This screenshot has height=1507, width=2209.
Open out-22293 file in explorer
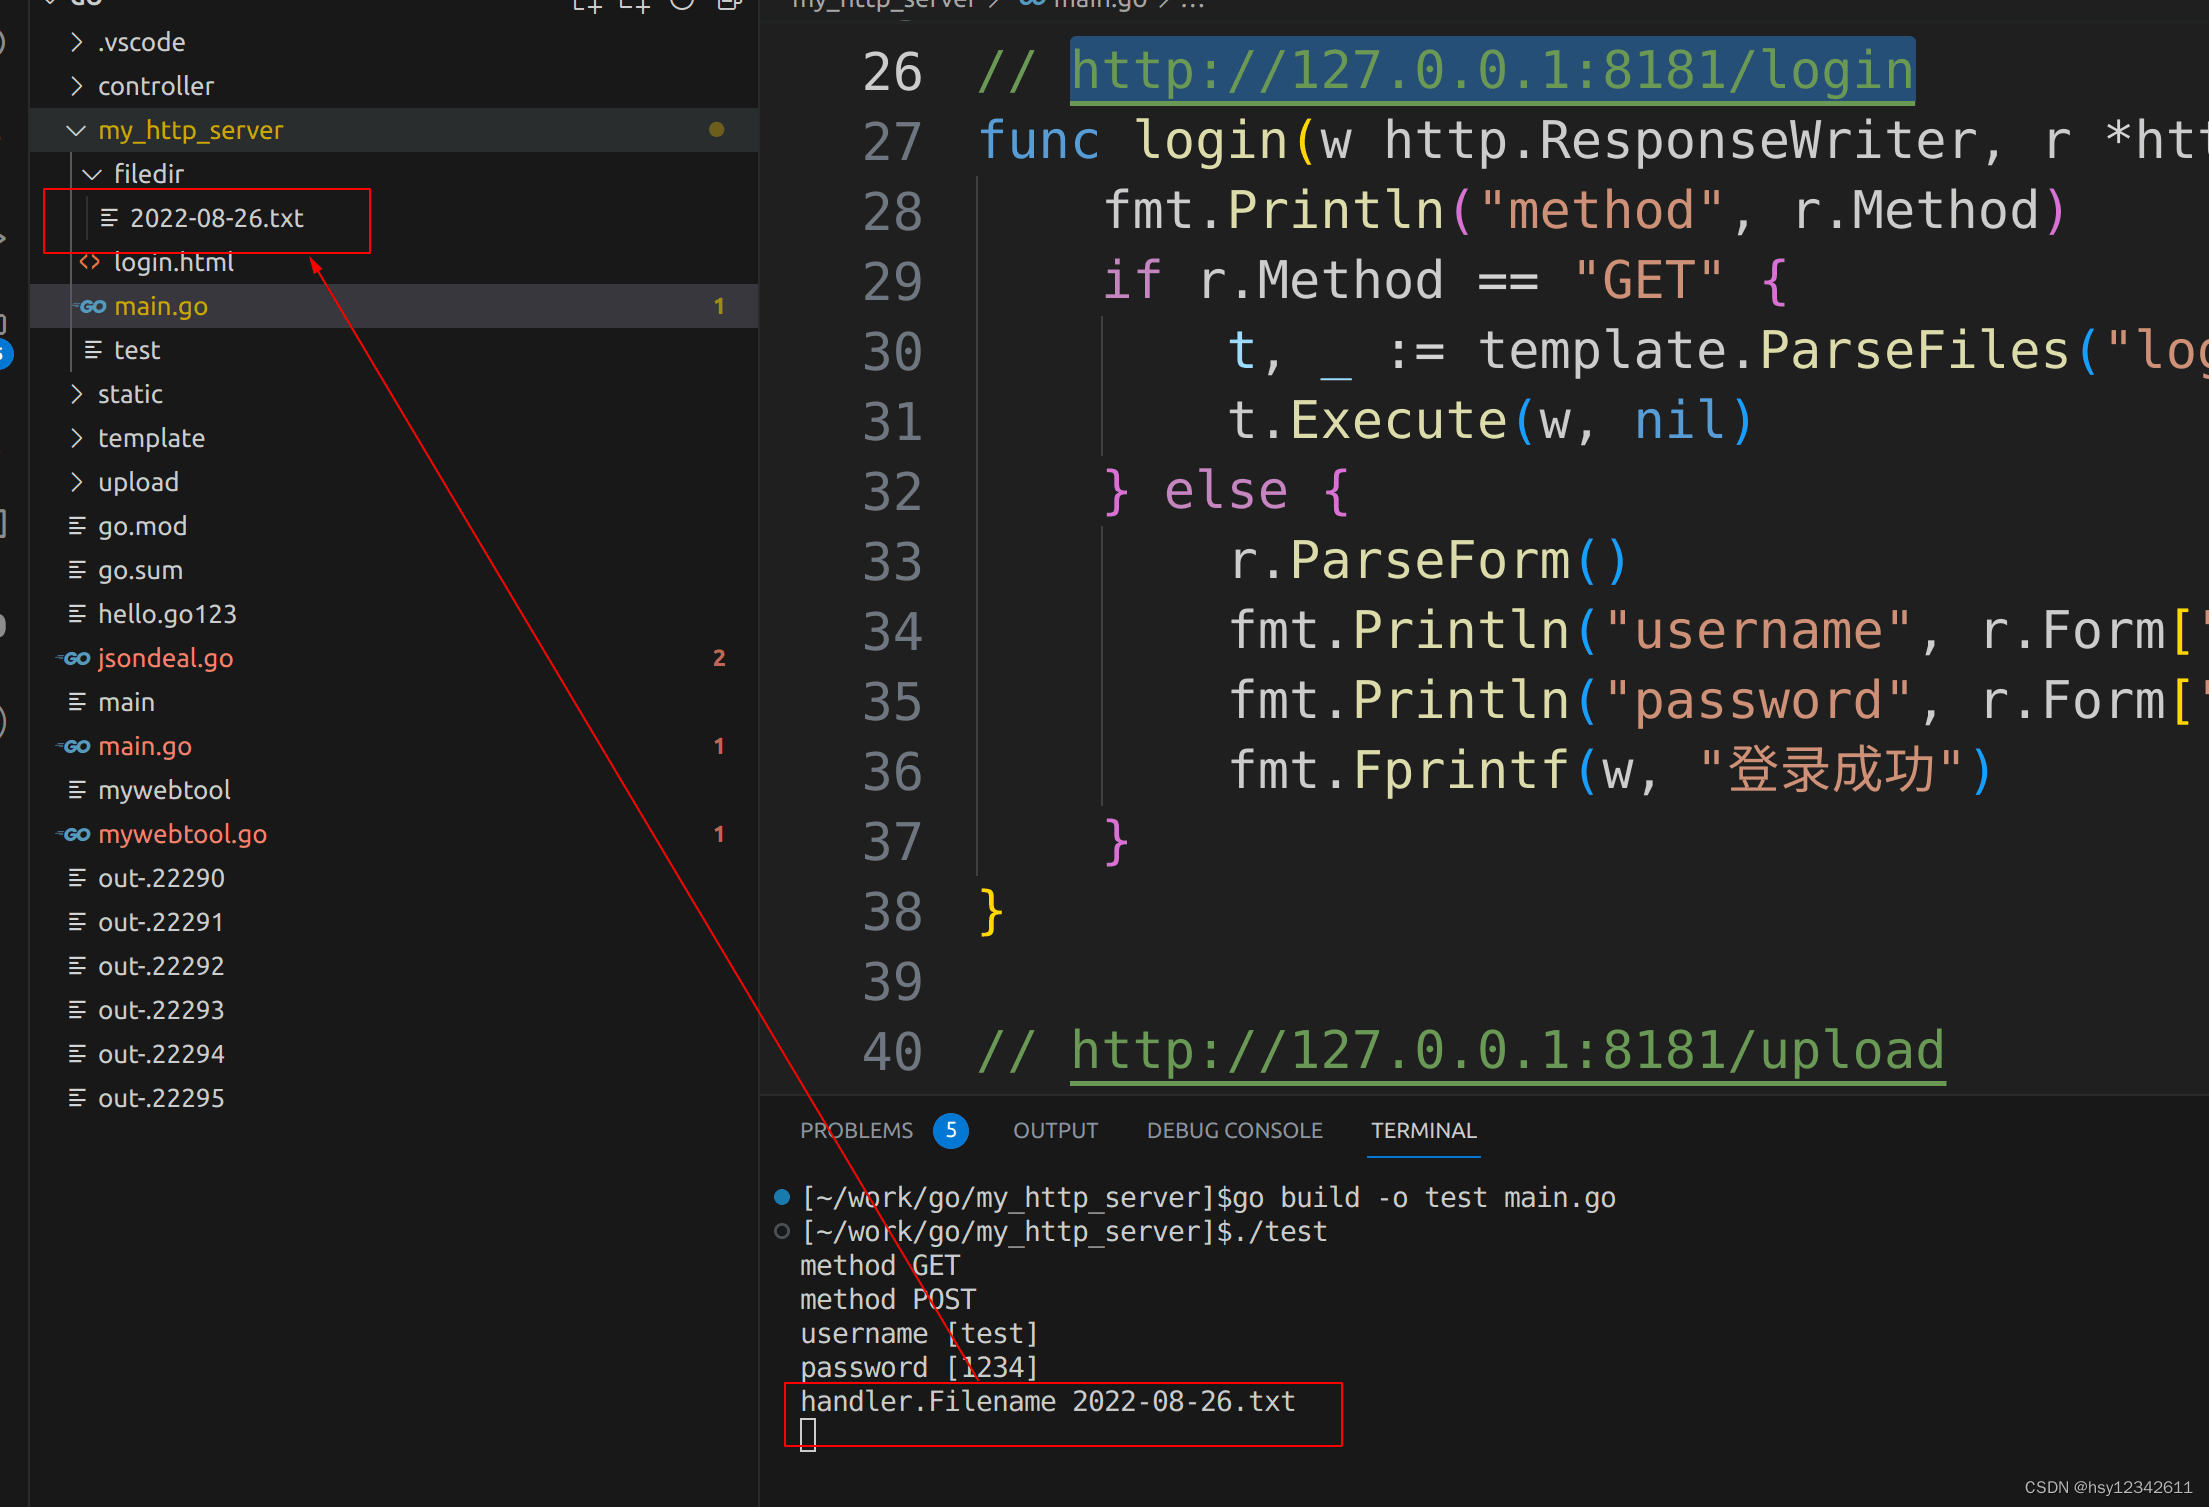pyautogui.click(x=161, y=1010)
